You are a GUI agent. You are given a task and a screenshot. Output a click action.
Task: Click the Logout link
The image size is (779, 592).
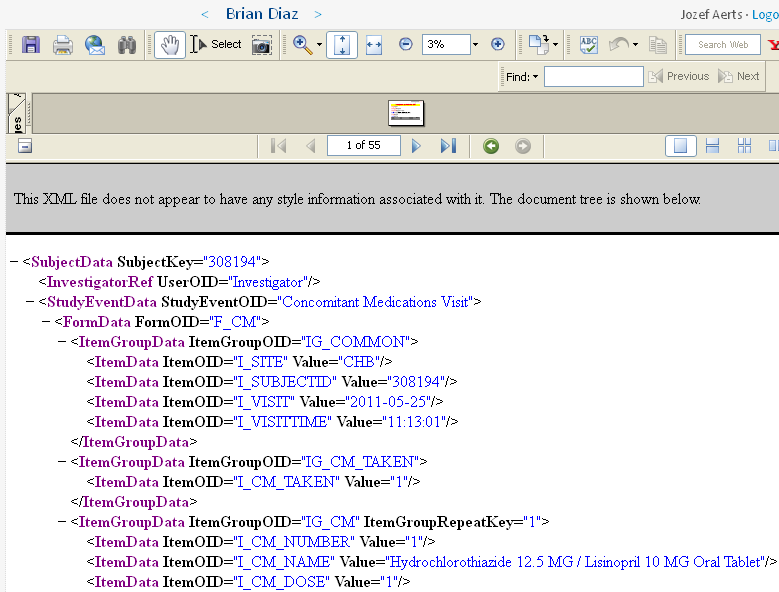(x=766, y=15)
